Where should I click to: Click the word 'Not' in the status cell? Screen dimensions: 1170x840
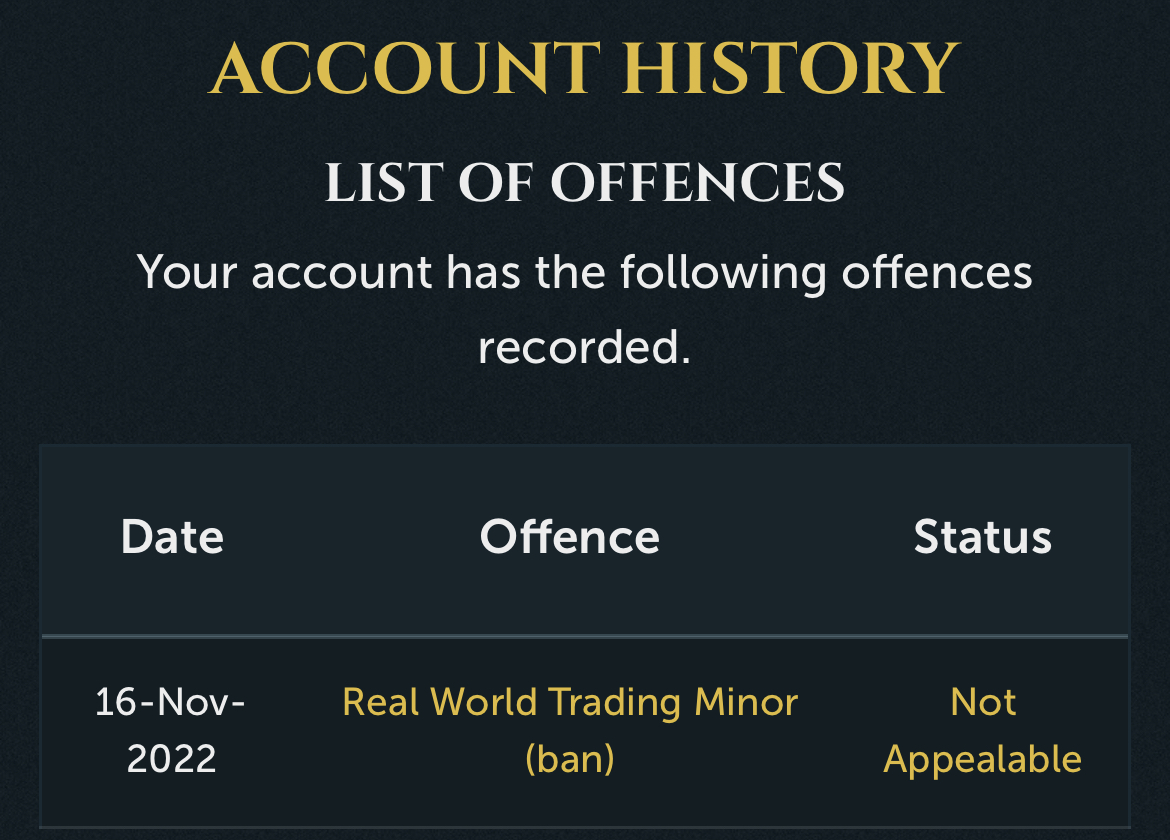983,702
